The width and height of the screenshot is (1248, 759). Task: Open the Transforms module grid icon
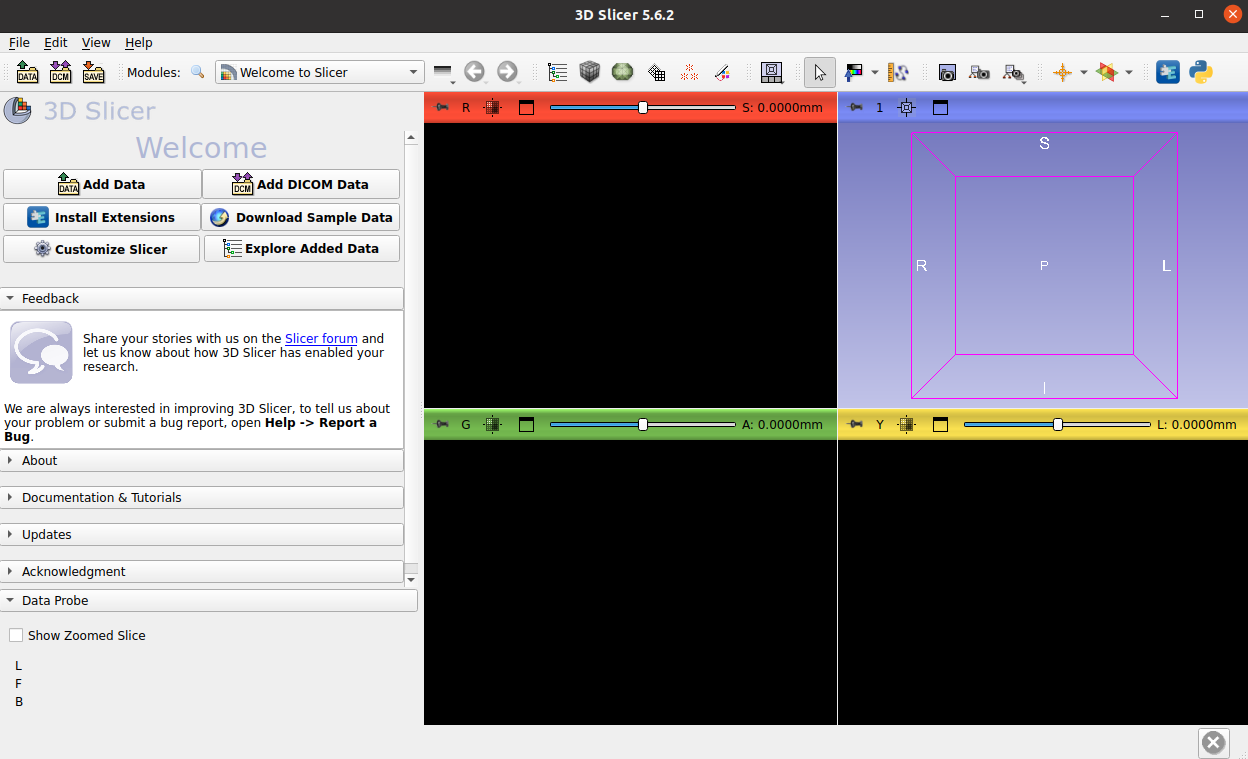coord(656,72)
